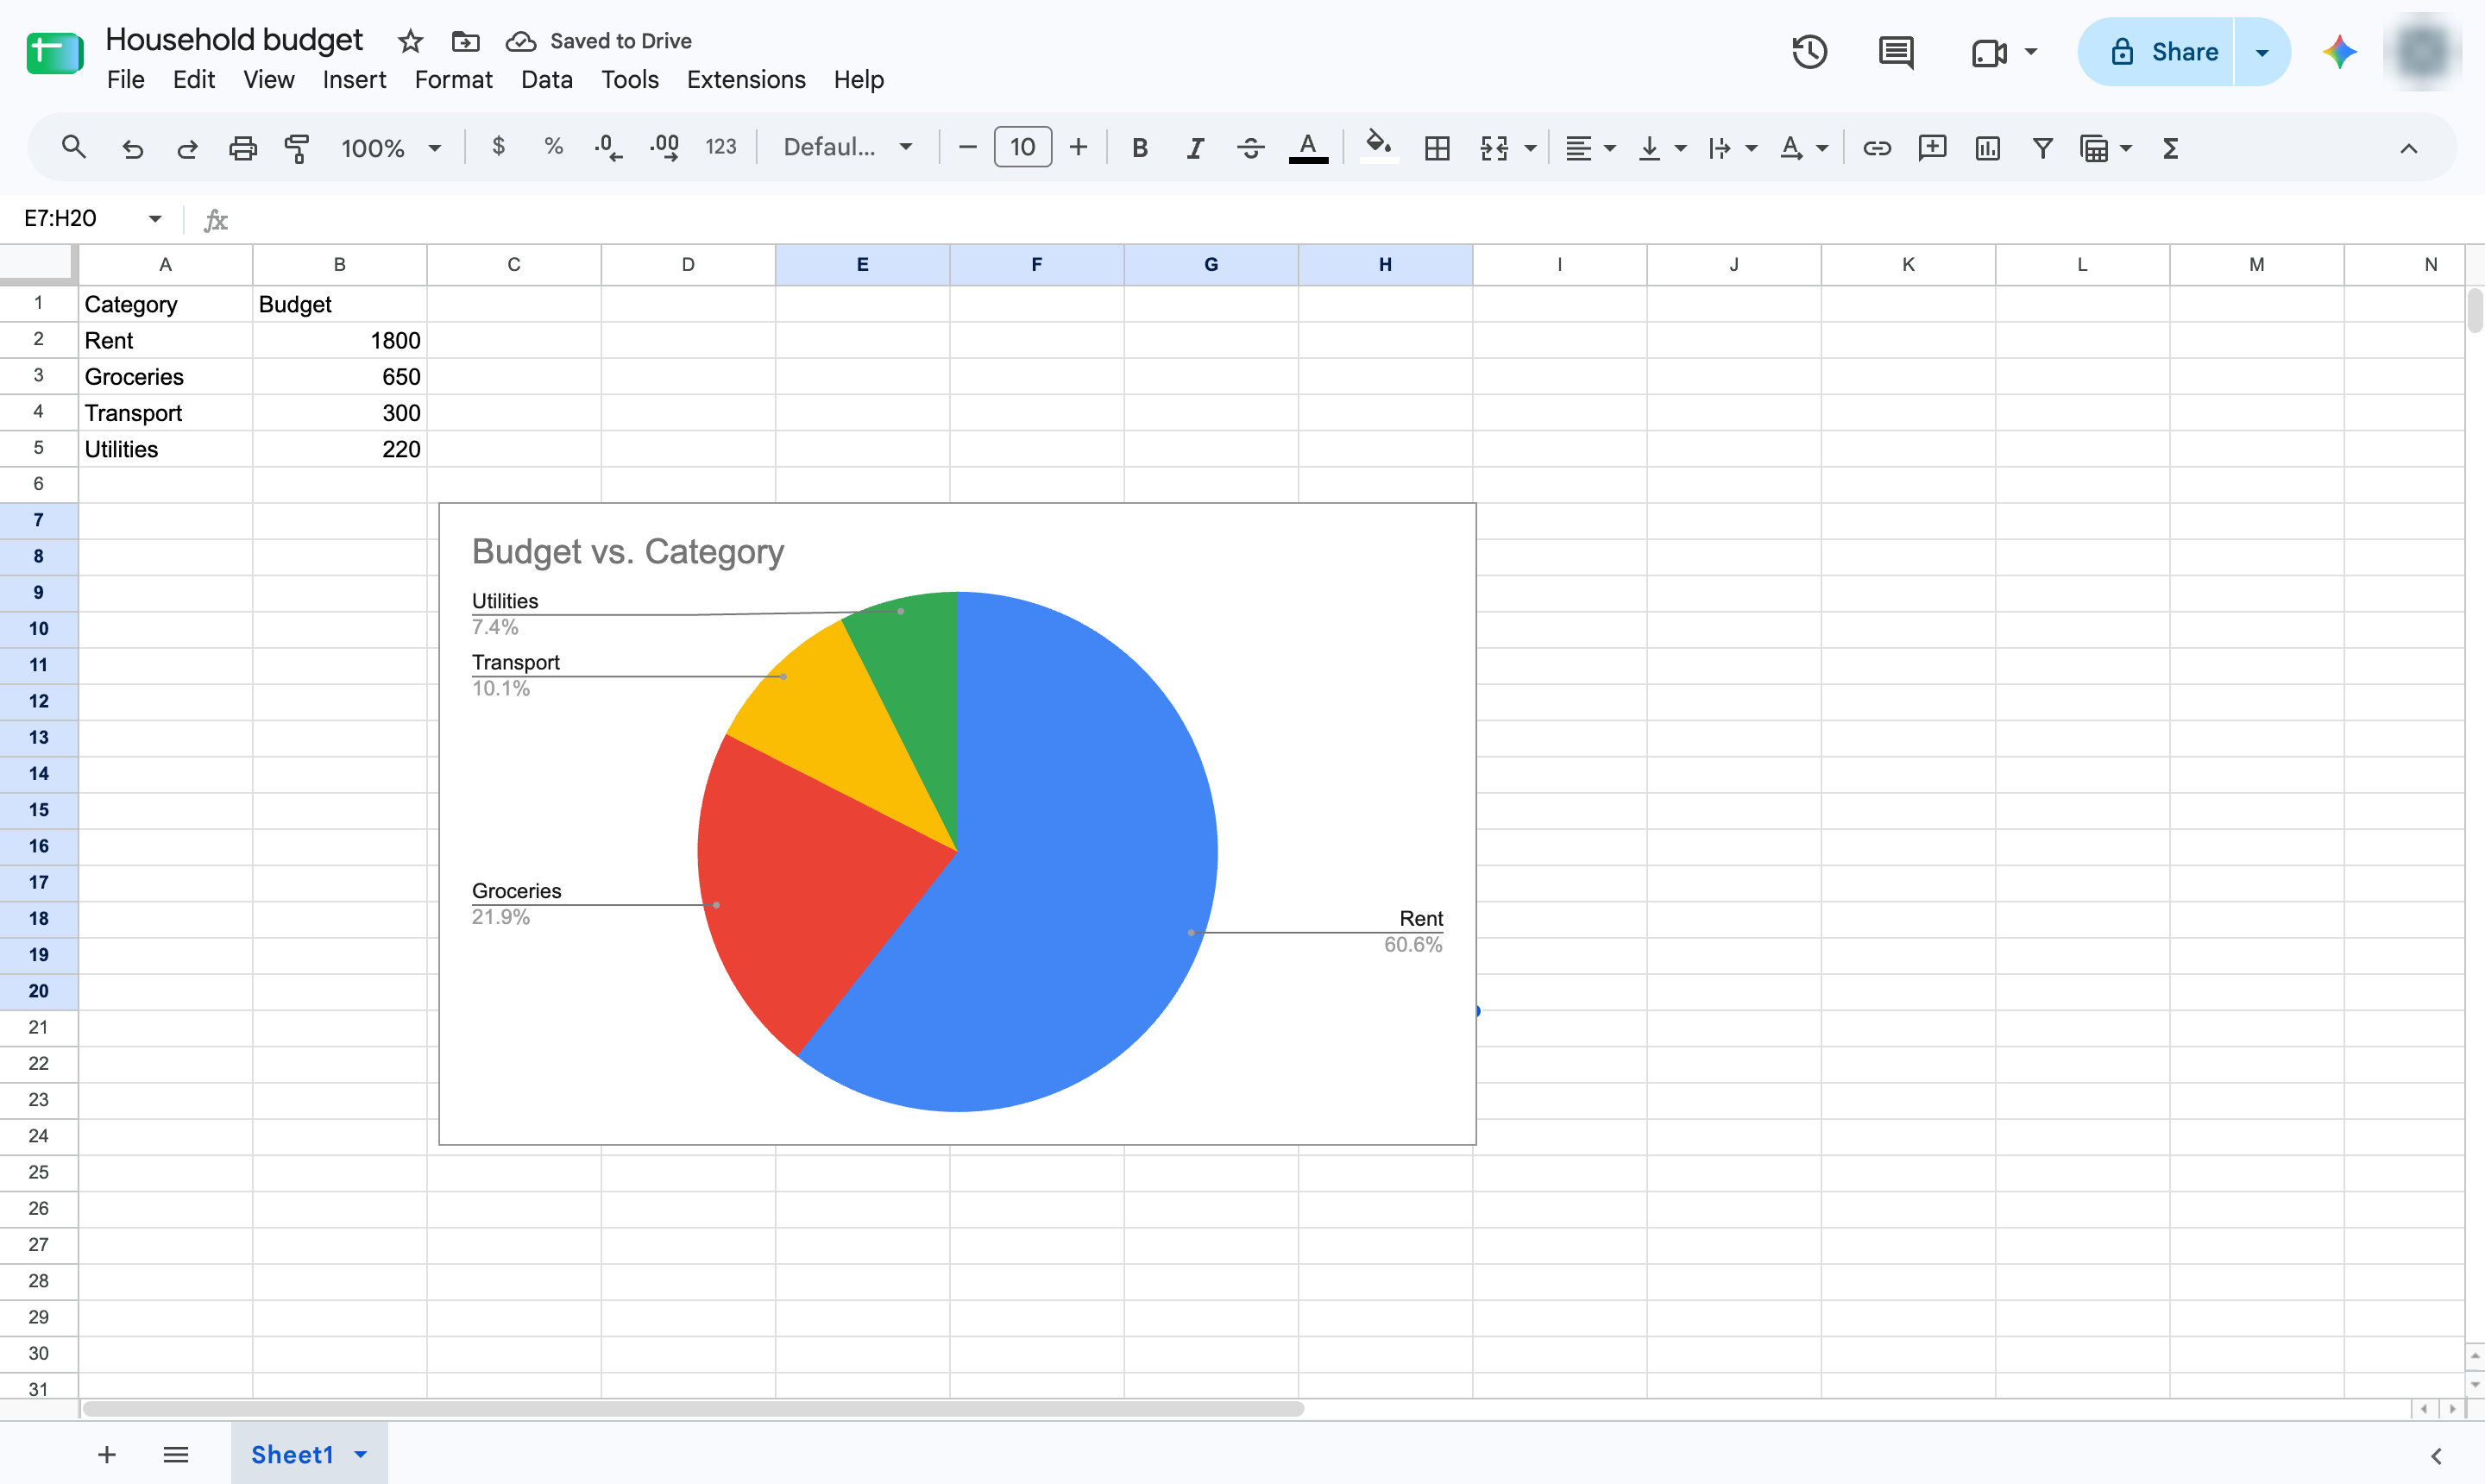Hide the menus with collapse chevron
2485x1484 pixels.
2409,148
